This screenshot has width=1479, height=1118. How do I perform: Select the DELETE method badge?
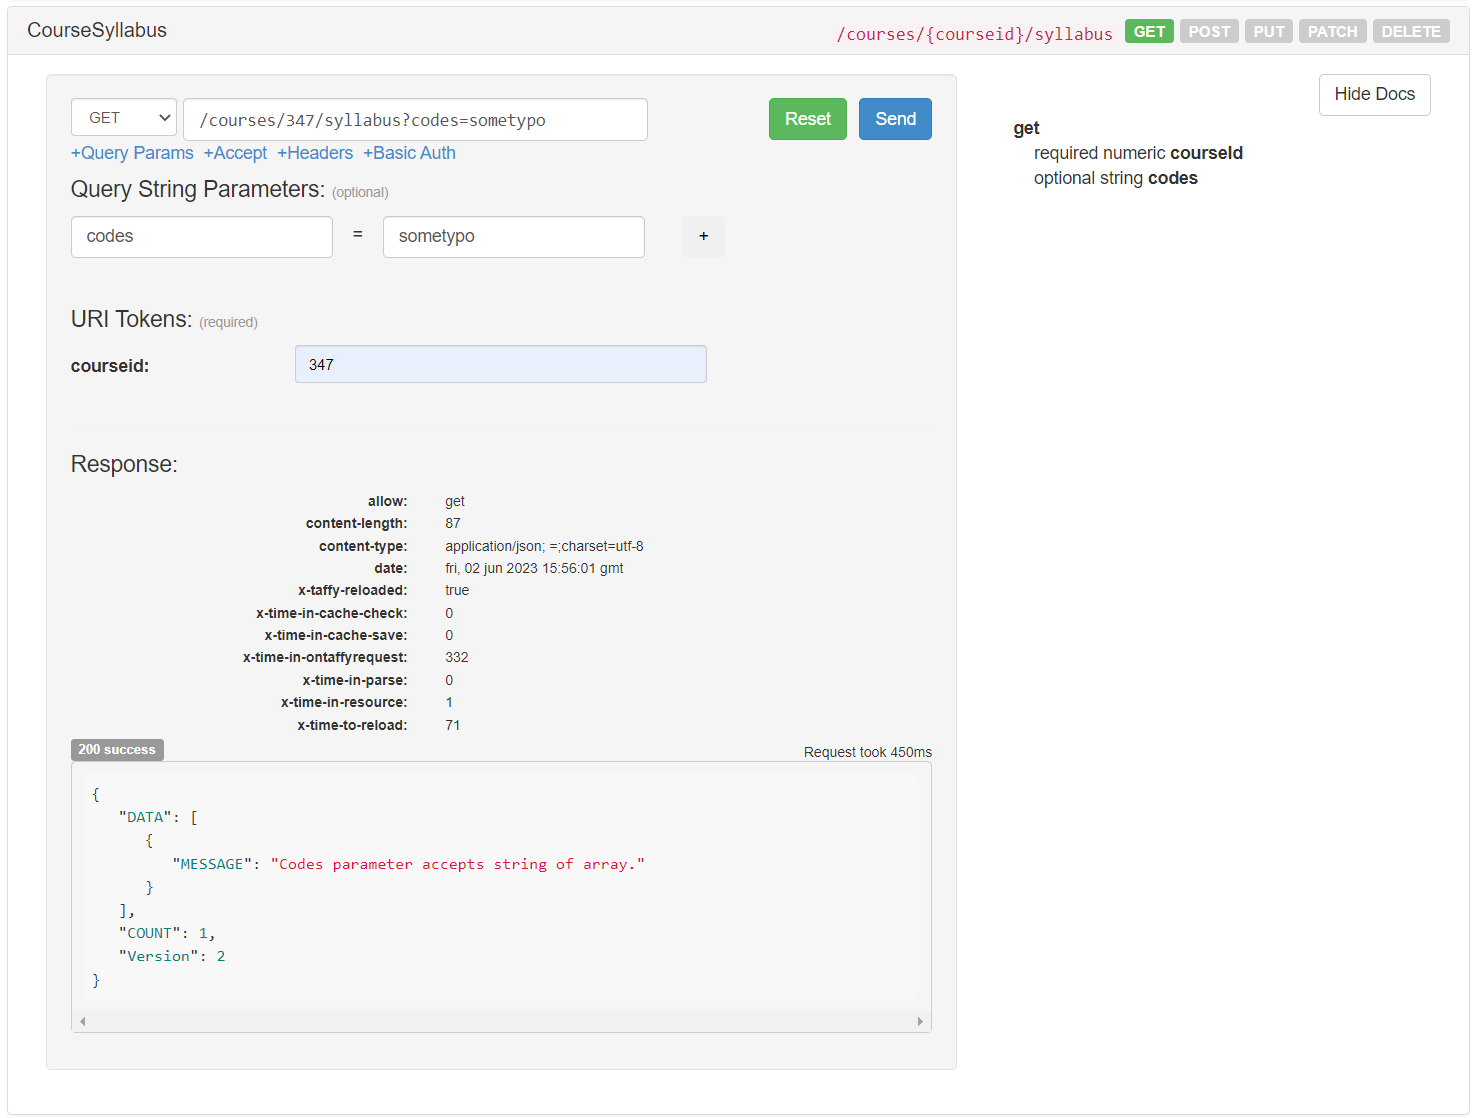(1410, 32)
